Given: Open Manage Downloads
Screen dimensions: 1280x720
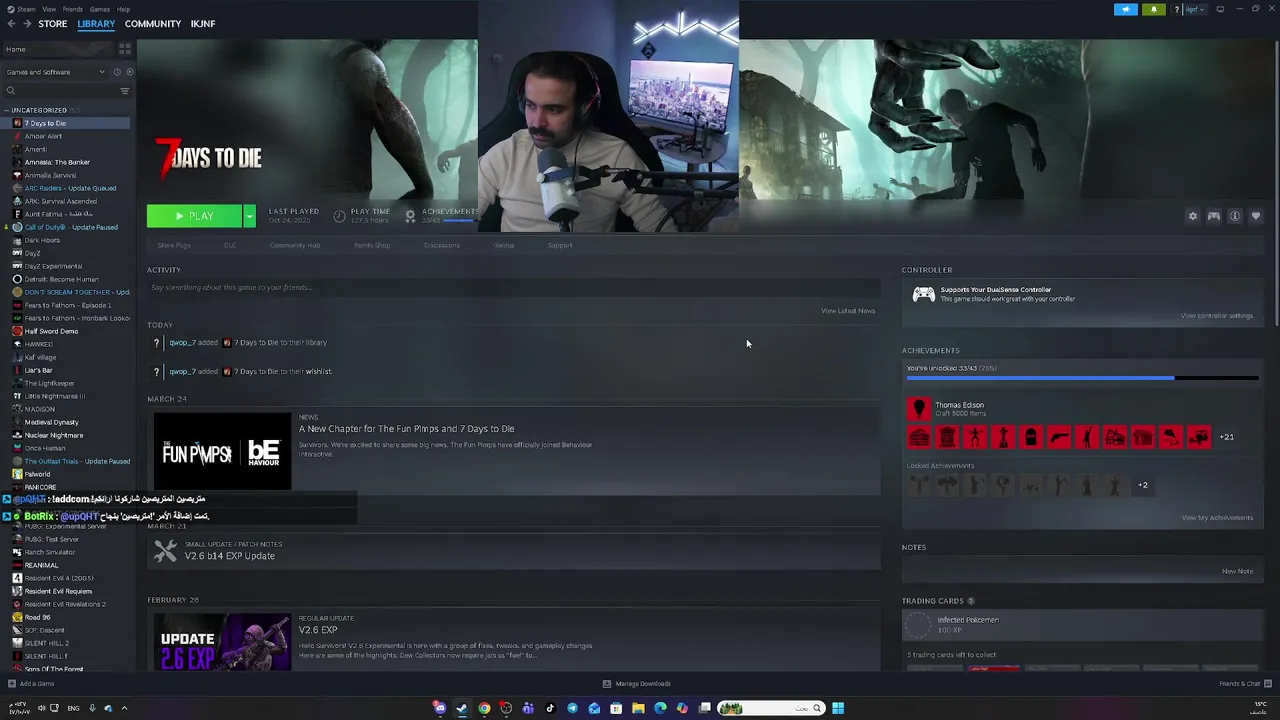Looking at the screenshot, I should pyautogui.click(x=636, y=684).
